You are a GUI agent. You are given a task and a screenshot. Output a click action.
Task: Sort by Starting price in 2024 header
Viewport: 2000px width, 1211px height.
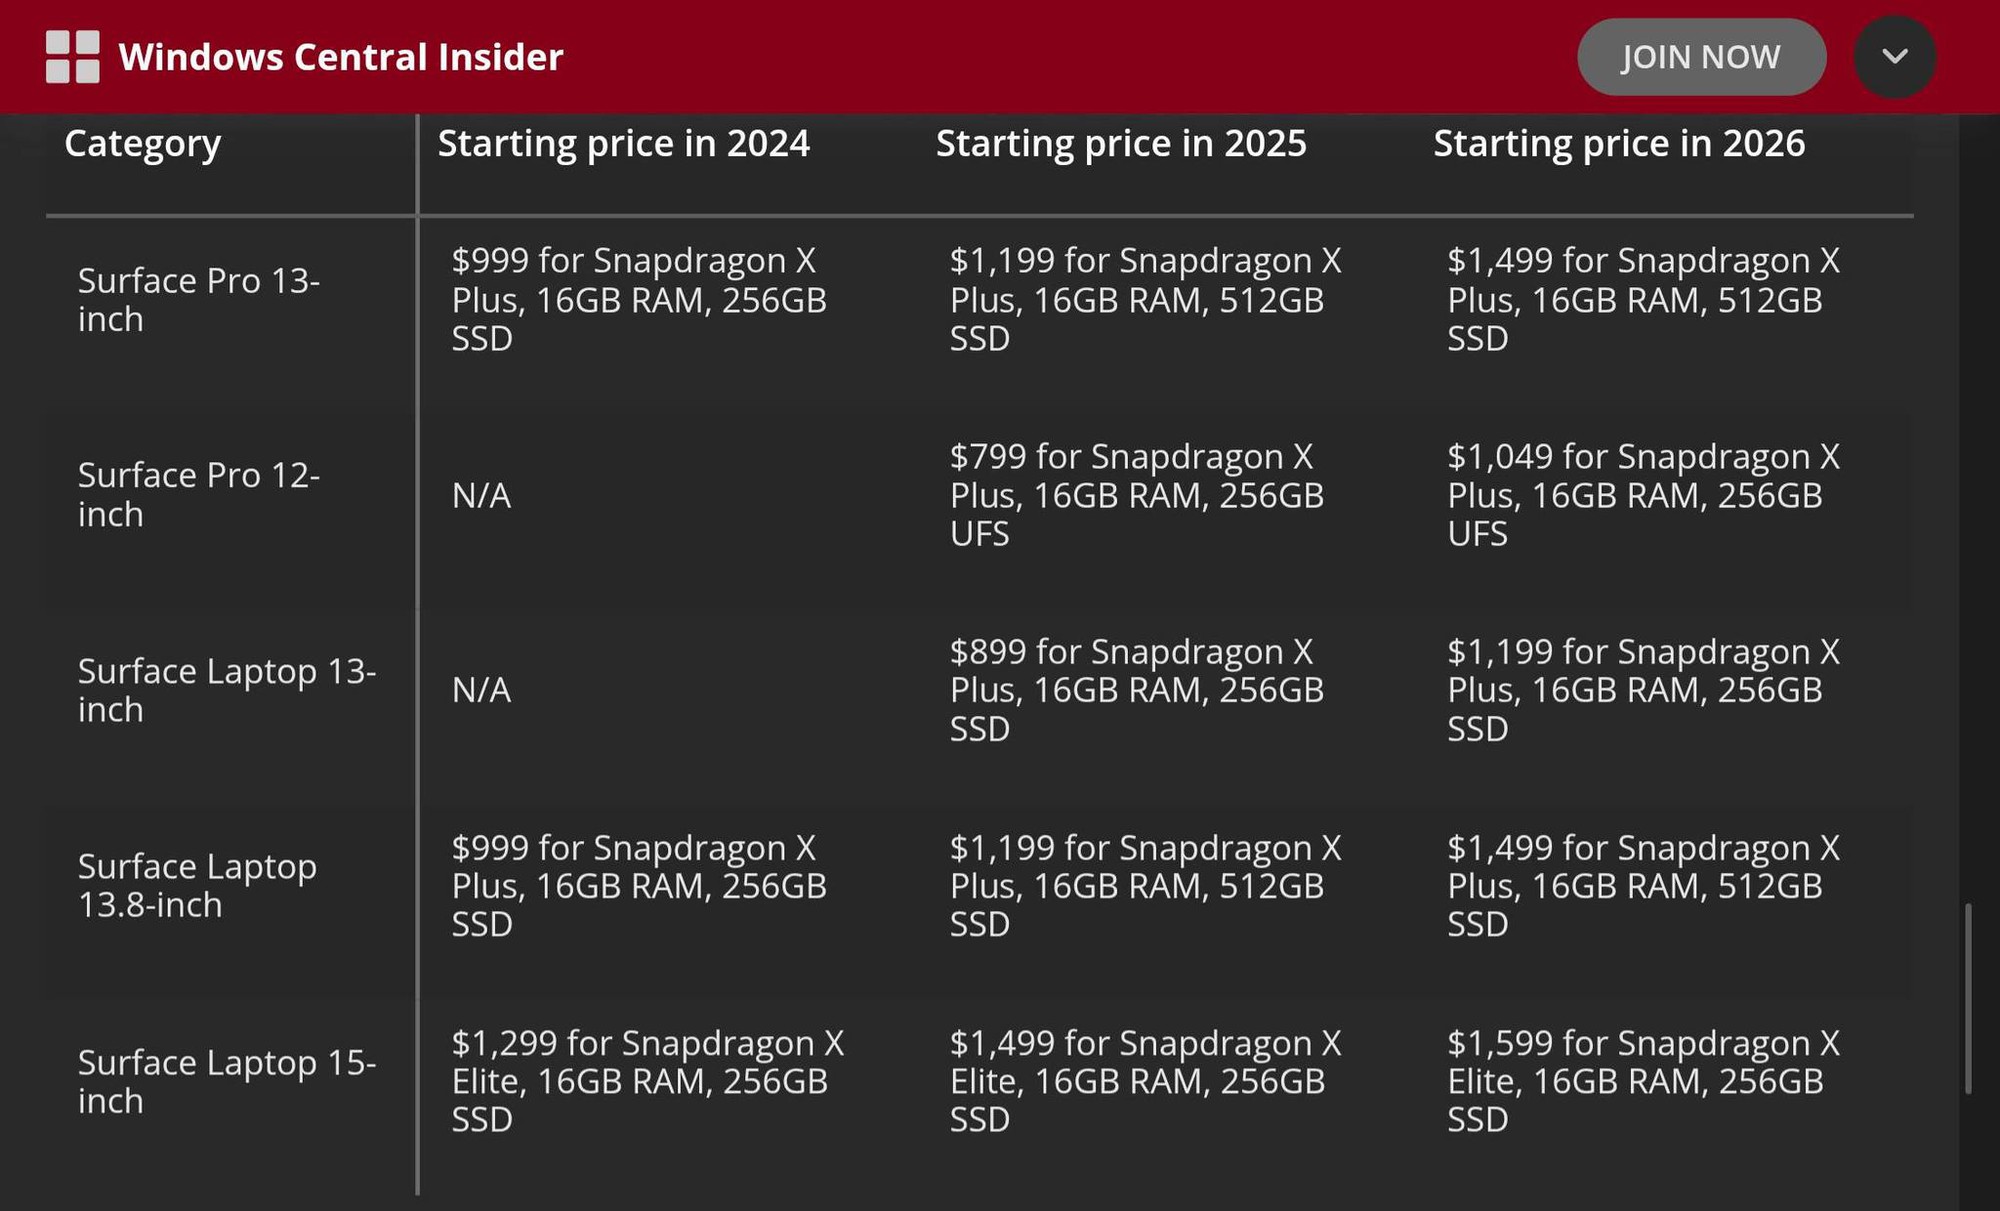coord(623,144)
